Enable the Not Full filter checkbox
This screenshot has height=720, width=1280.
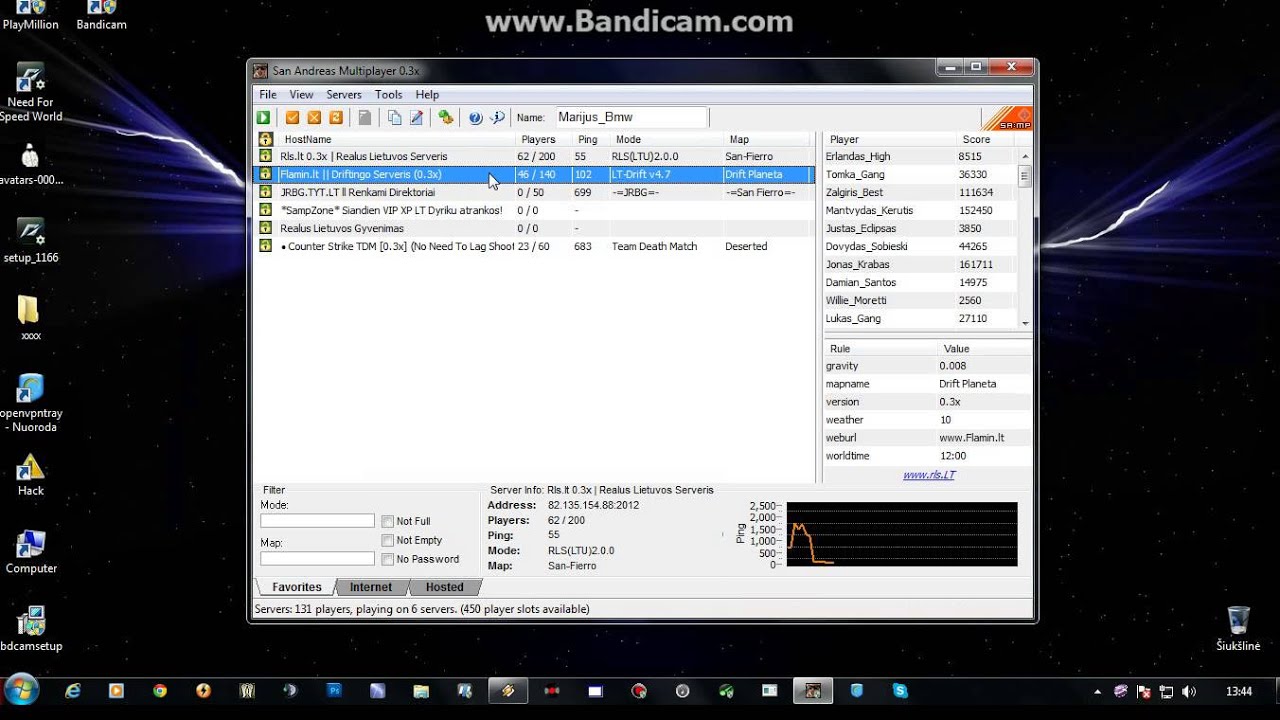coord(387,522)
